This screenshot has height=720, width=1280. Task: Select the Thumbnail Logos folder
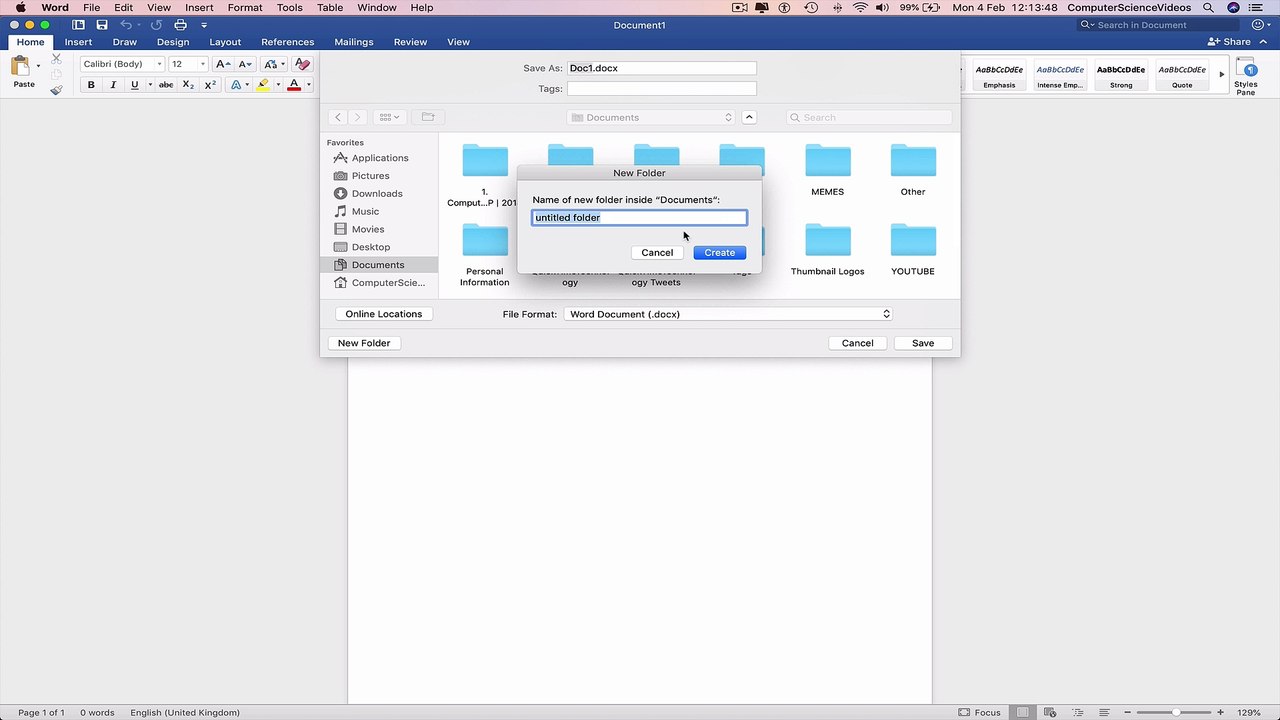coord(827,250)
